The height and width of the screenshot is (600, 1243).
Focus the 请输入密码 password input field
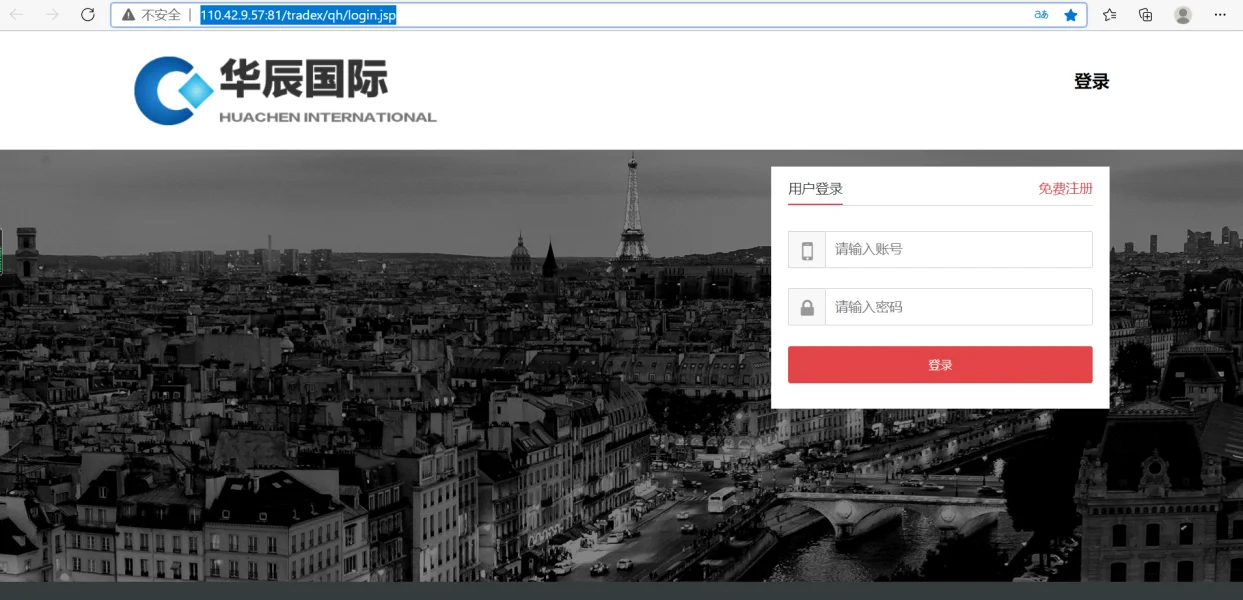[958, 307]
